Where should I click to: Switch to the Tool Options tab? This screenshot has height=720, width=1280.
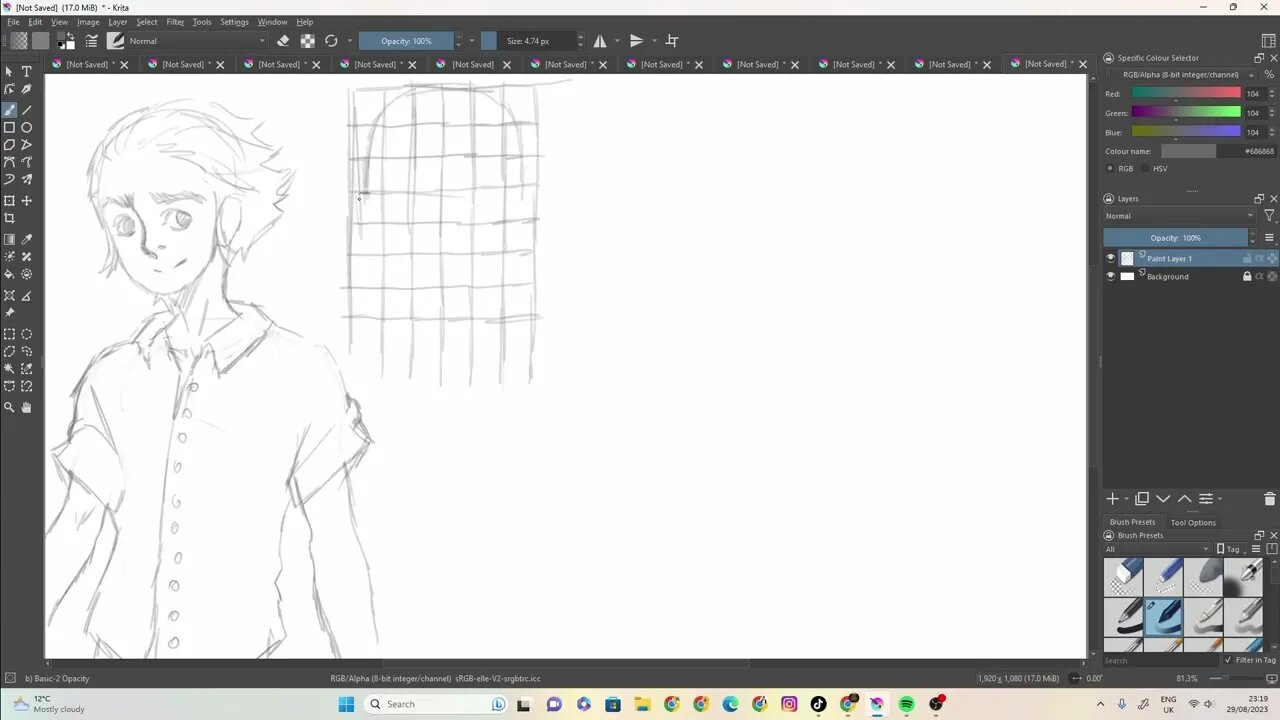coord(1193,522)
